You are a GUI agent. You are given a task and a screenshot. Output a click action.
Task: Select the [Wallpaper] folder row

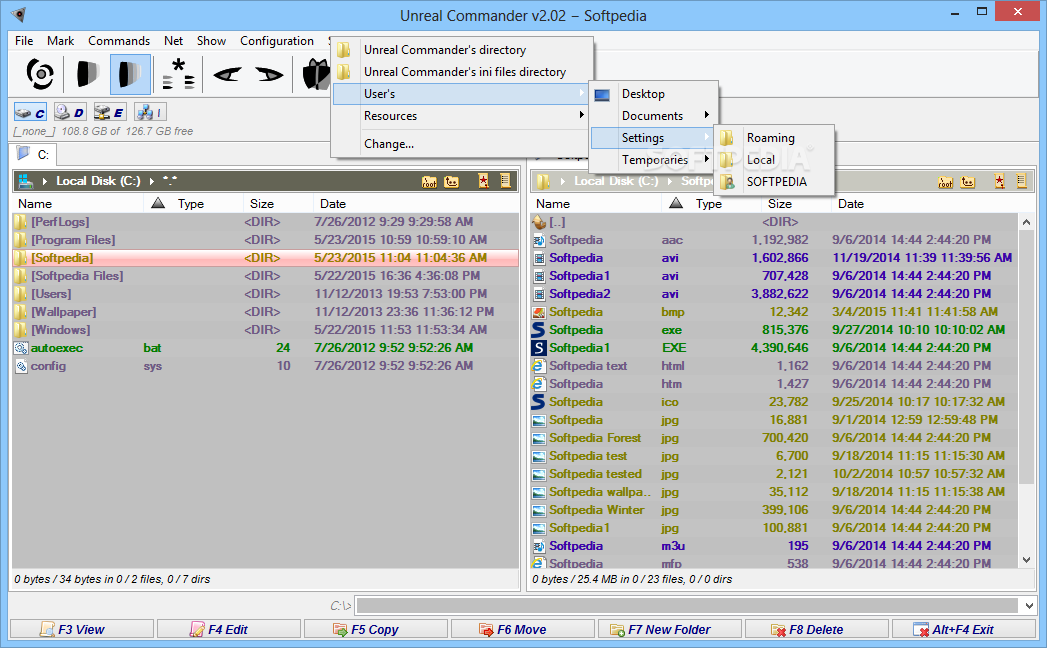(265, 312)
